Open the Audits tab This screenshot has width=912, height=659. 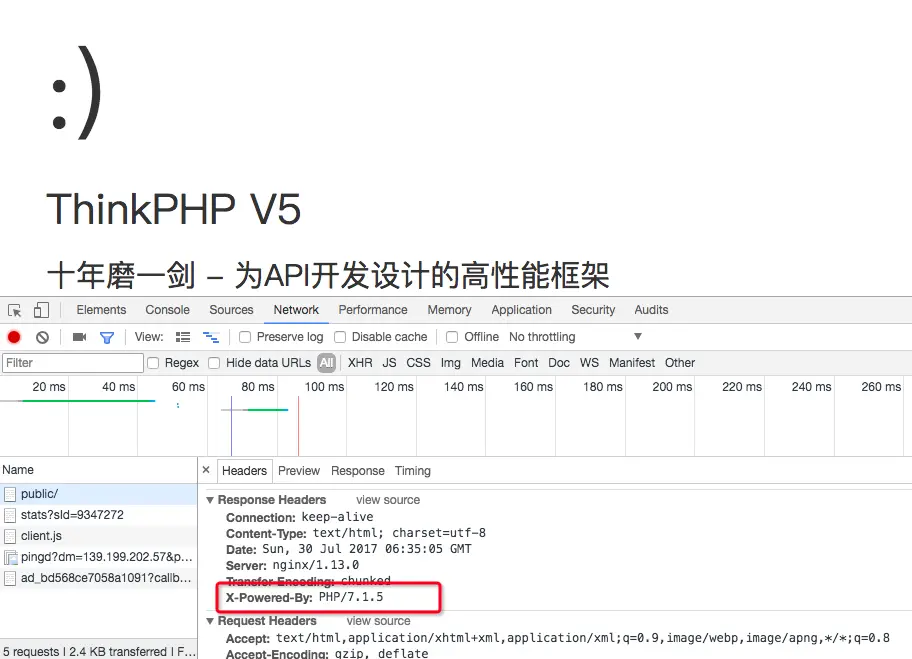click(x=651, y=310)
